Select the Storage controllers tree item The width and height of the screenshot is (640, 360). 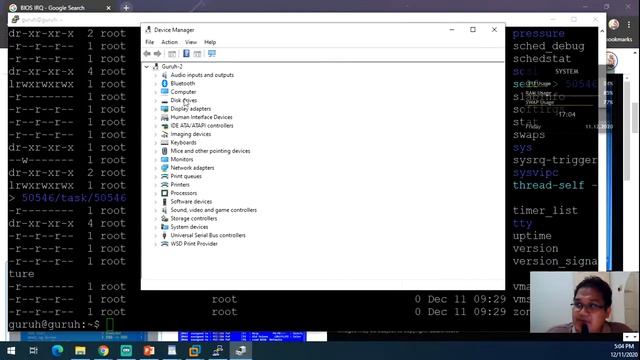tap(193, 218)
